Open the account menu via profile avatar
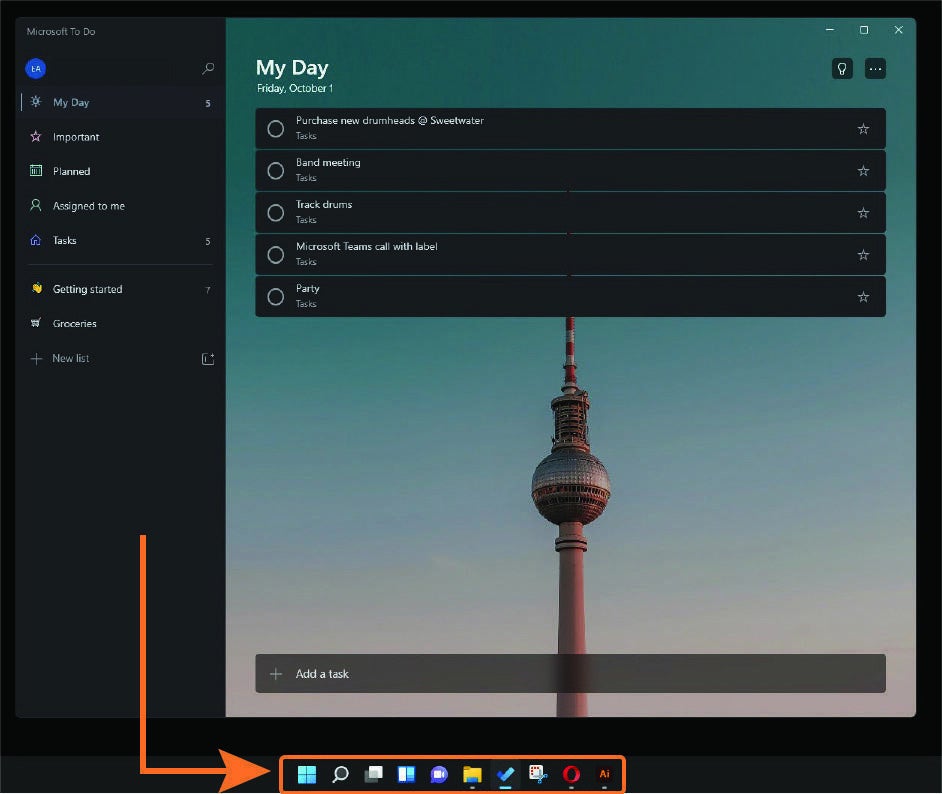 tap(36, 69)
